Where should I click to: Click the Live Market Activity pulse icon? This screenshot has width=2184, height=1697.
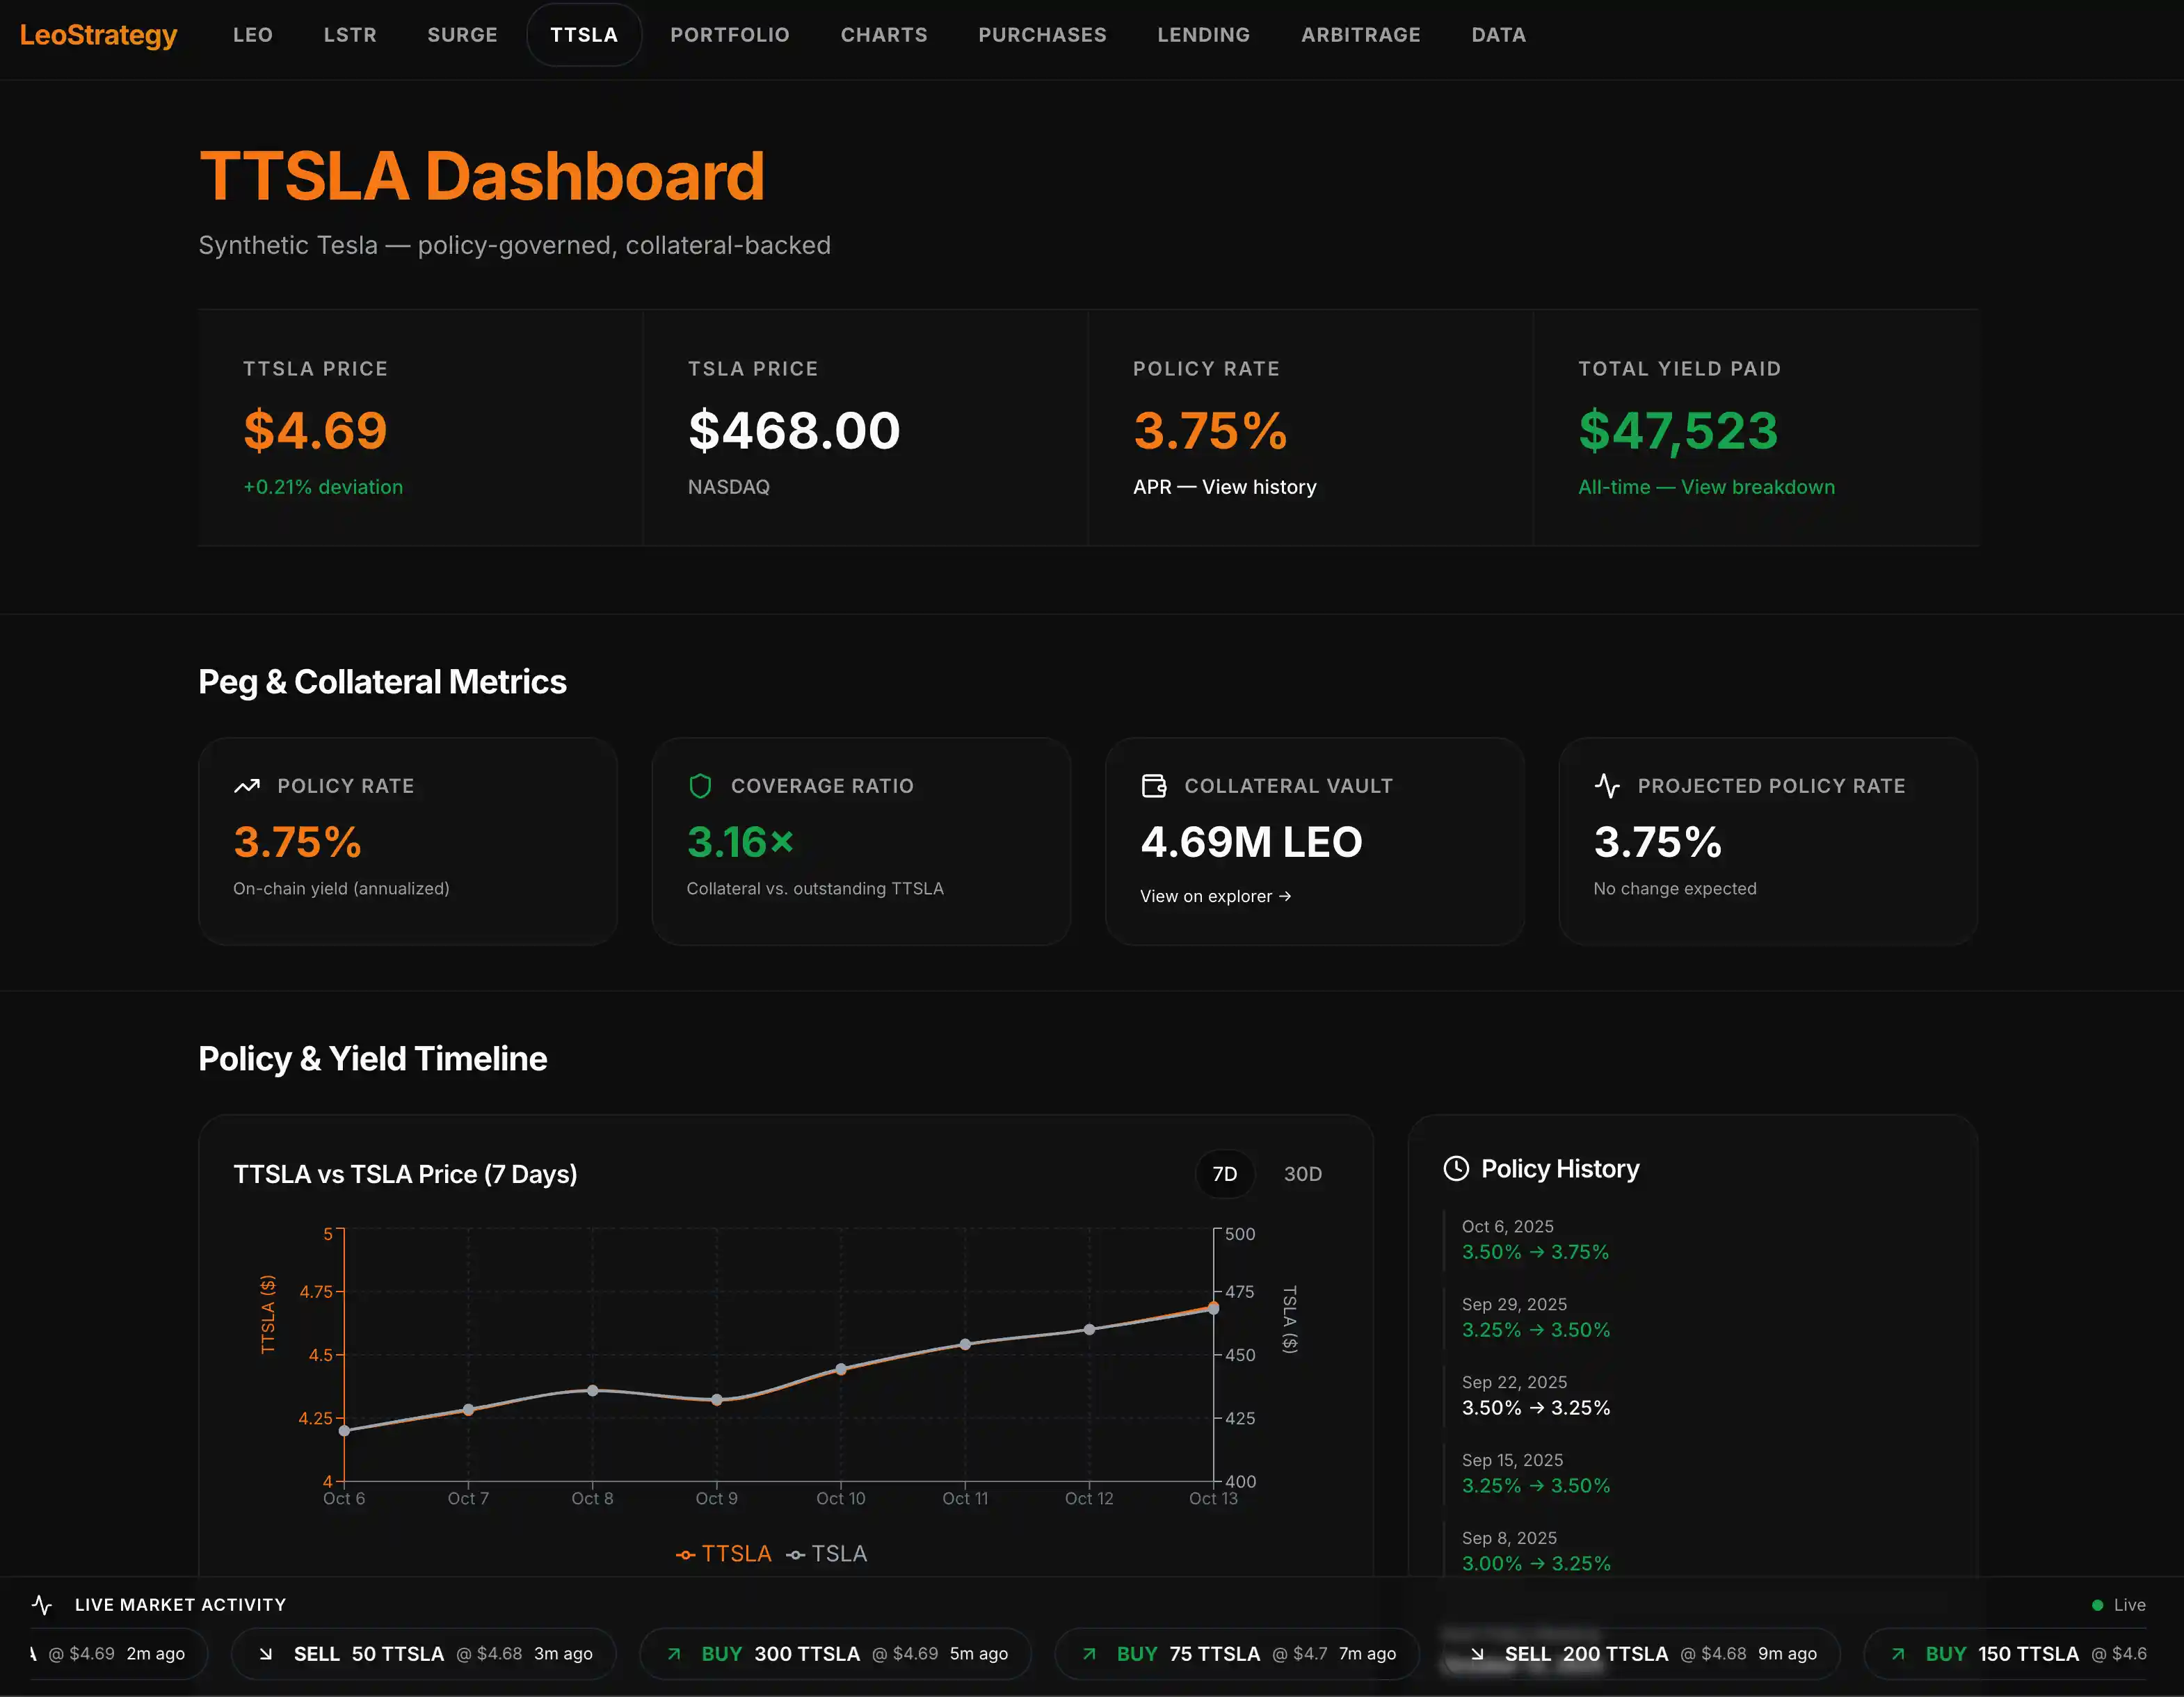point(42,1605)
